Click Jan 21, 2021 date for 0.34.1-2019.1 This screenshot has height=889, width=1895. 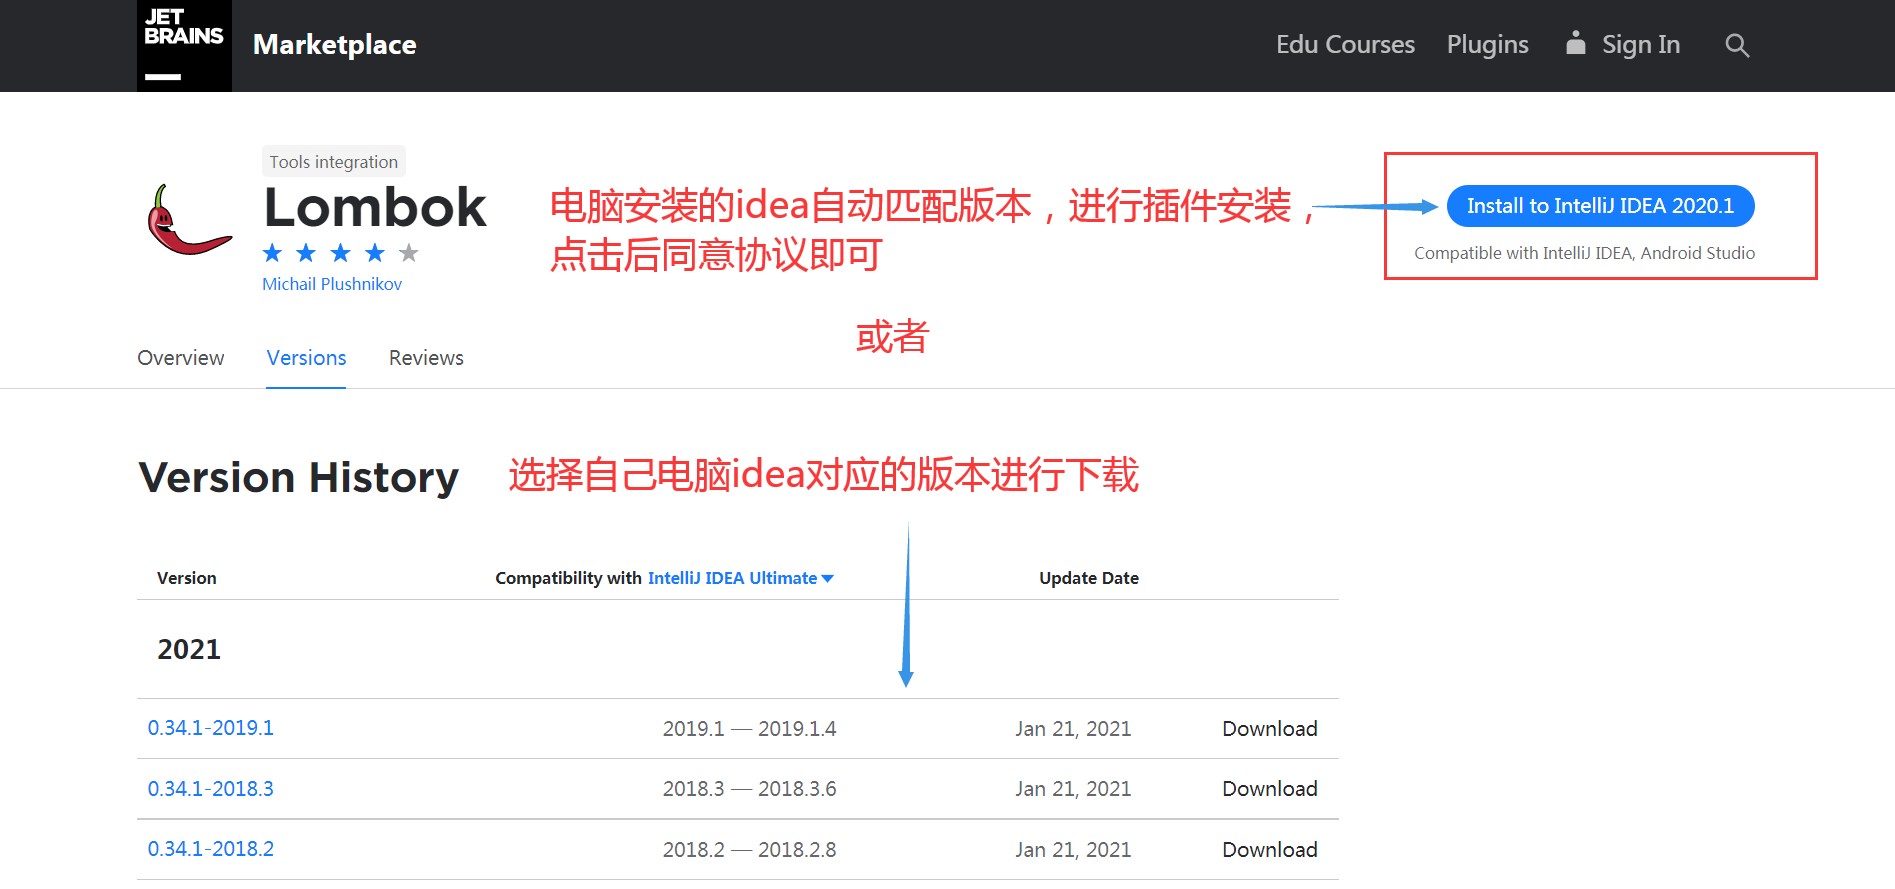1073,729
